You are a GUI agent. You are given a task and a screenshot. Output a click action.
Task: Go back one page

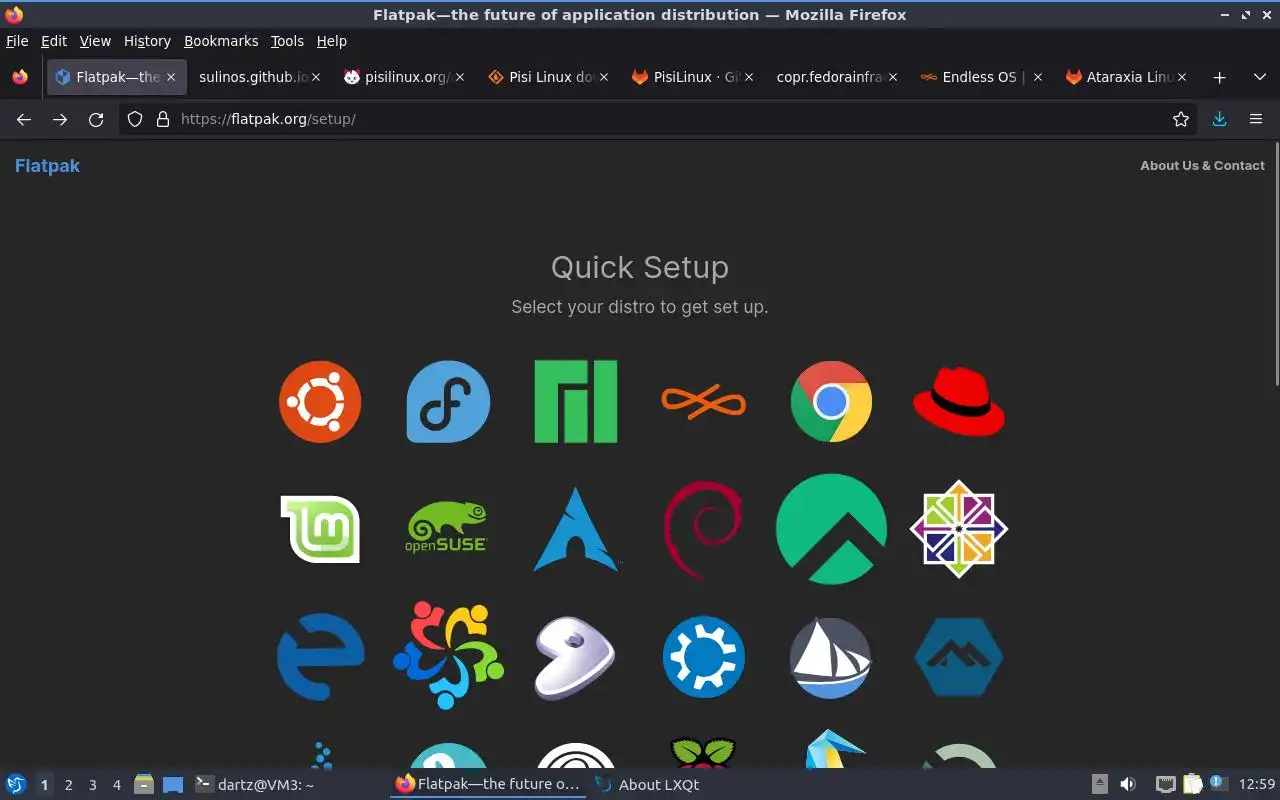pos(24,119)
